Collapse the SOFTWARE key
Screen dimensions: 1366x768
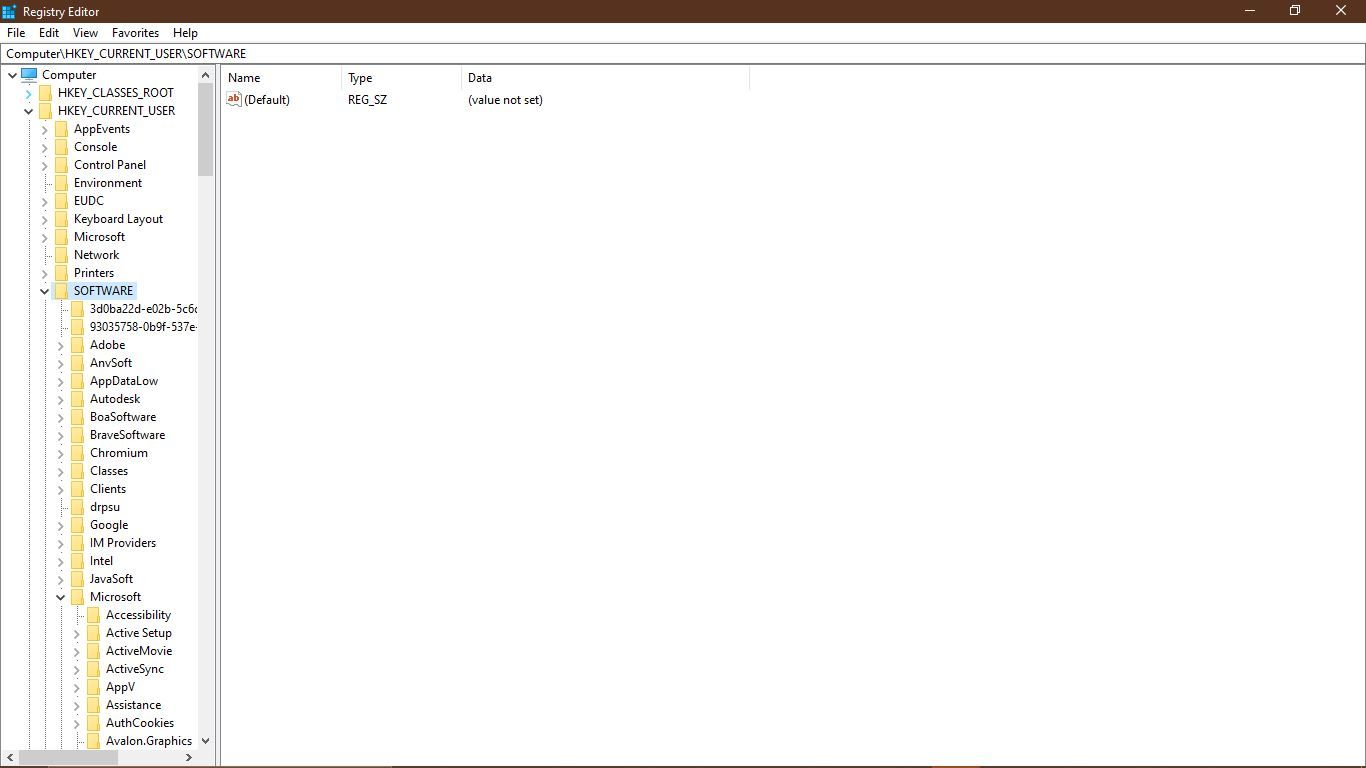coord(44,290)
